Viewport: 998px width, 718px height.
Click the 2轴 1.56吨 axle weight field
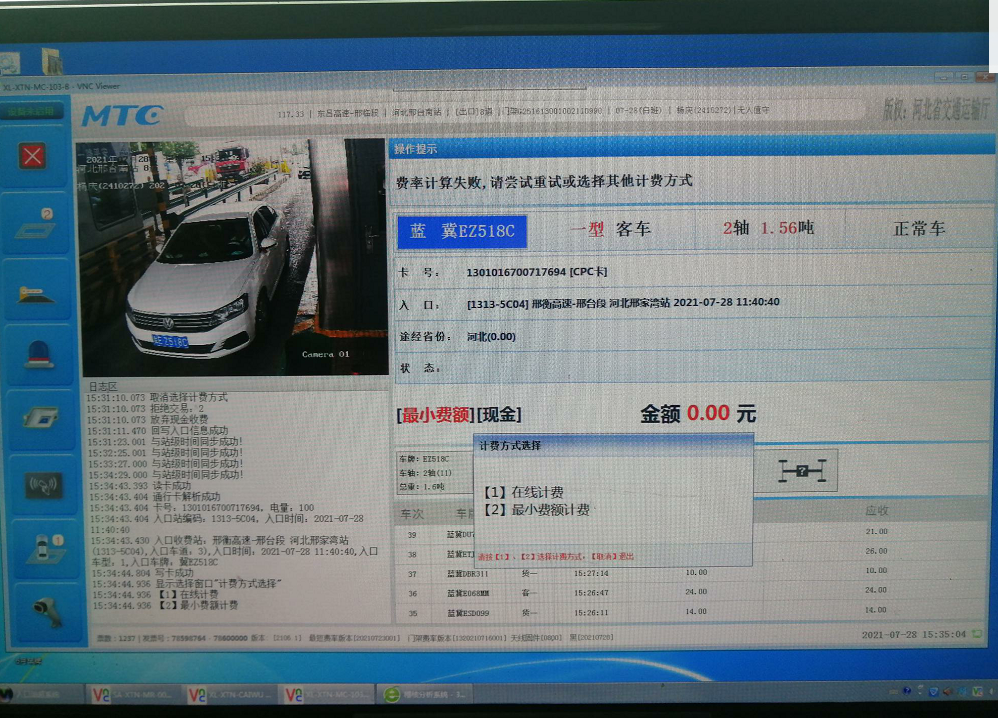tap(768, 228)
